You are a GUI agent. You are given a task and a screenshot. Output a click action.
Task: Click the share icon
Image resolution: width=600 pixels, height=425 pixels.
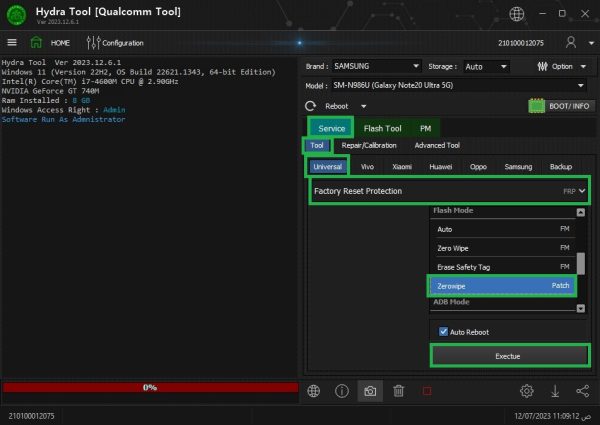[x=582, y=391]
